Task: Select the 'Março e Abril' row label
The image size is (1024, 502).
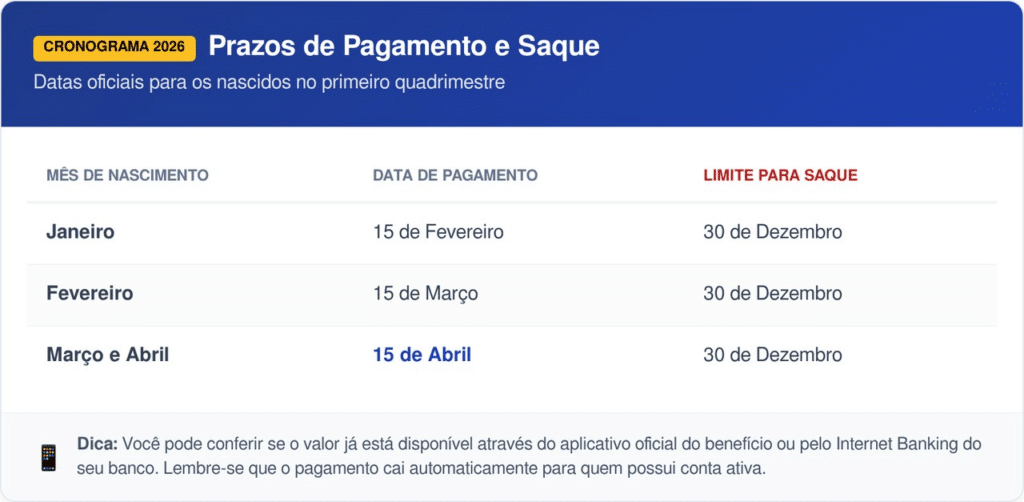Action: click(x=107, y=355)
